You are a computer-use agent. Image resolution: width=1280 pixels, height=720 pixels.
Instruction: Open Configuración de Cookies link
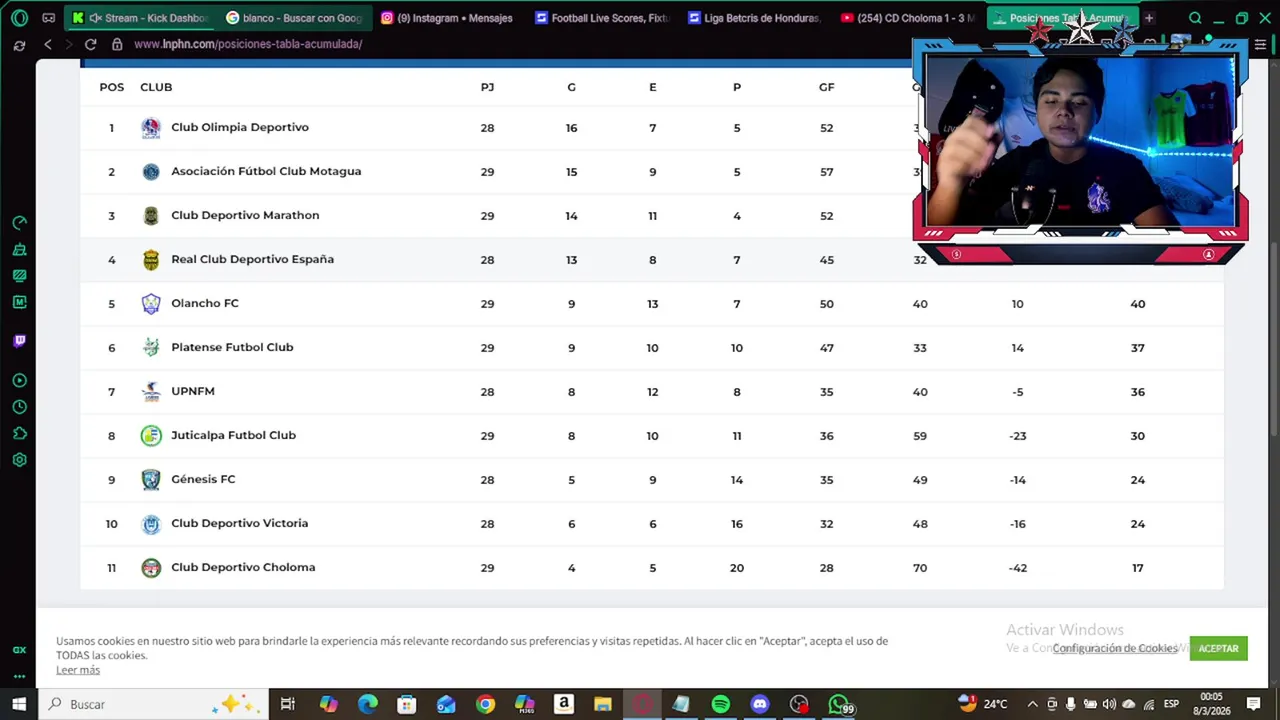1115,648
